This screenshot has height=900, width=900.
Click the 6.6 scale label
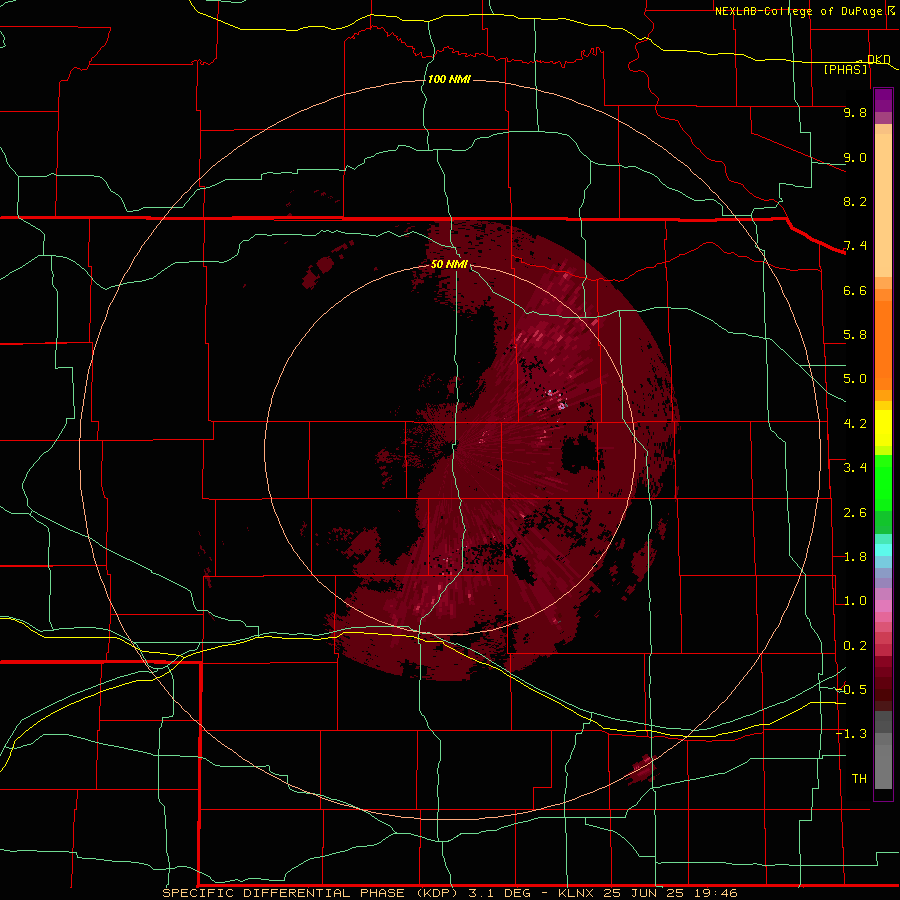click(855, 290)
